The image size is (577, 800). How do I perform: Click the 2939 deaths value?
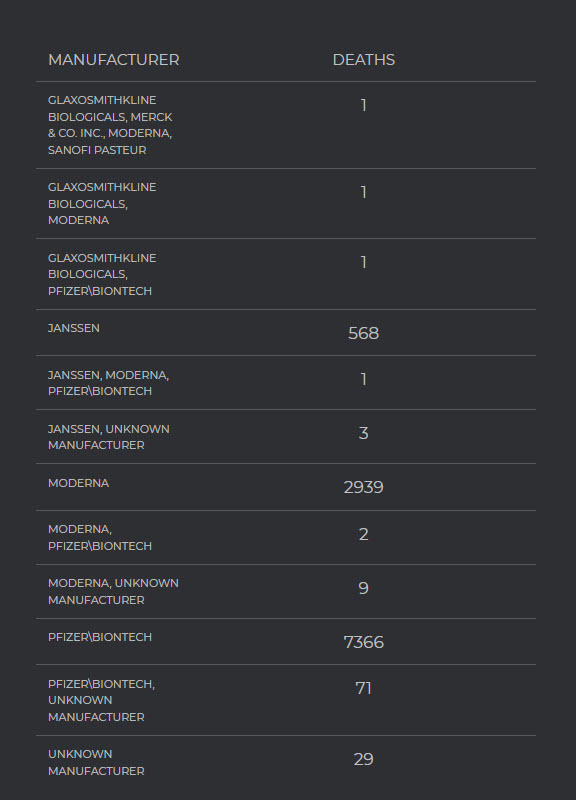(x=363, y=487)
